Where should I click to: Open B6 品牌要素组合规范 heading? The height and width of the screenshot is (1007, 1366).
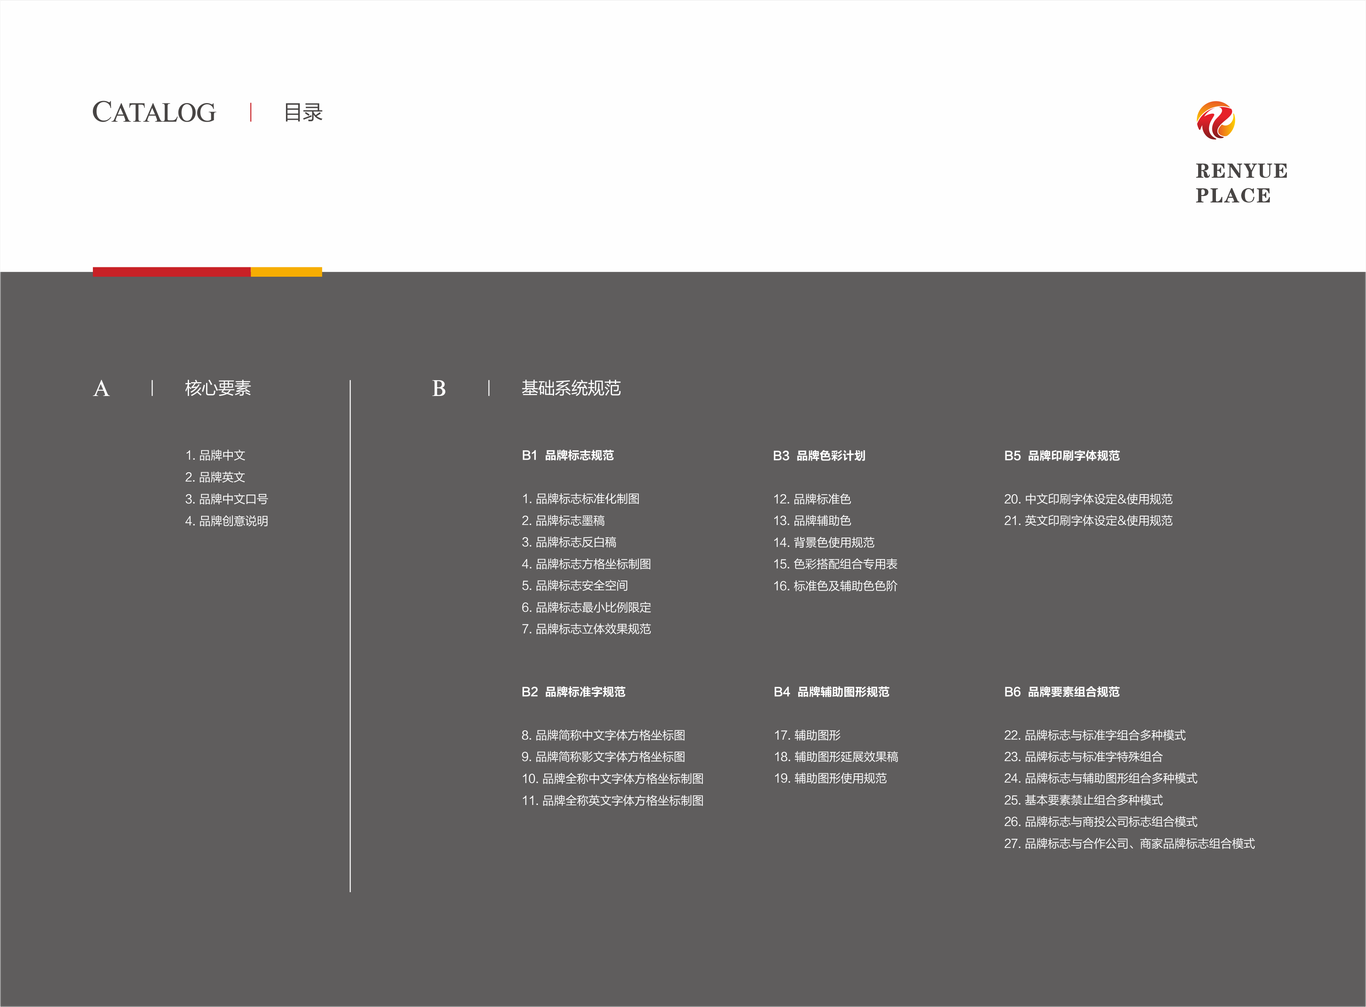click(1062, 692)
